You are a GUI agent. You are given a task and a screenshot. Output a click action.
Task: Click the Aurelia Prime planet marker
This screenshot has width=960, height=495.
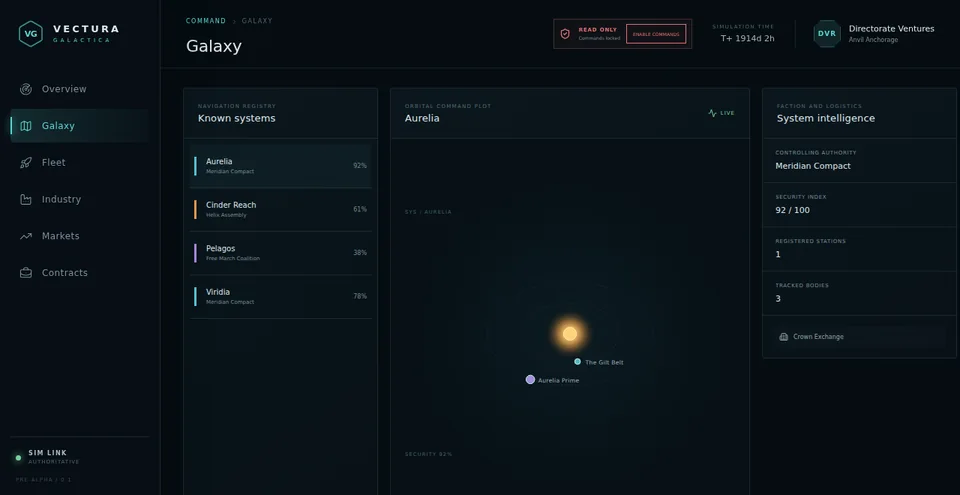tap(530, 380)
